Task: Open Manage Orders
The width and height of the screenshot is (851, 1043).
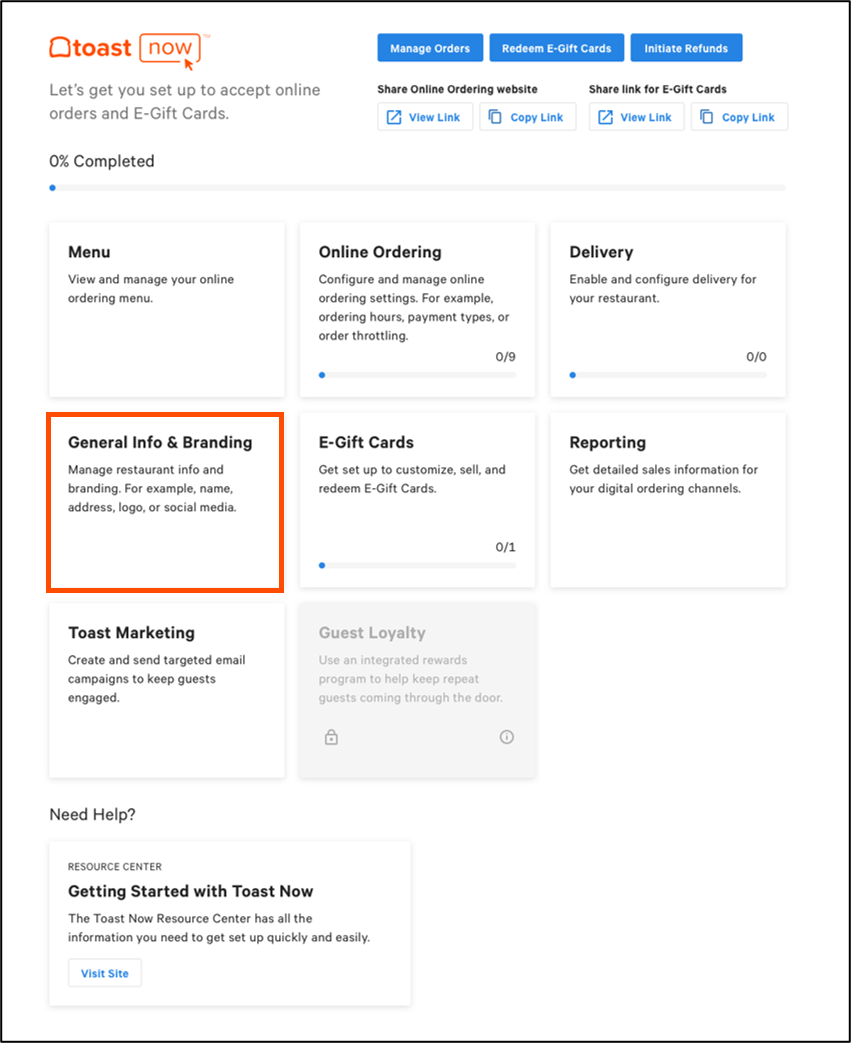Action: tap(430, 48)
